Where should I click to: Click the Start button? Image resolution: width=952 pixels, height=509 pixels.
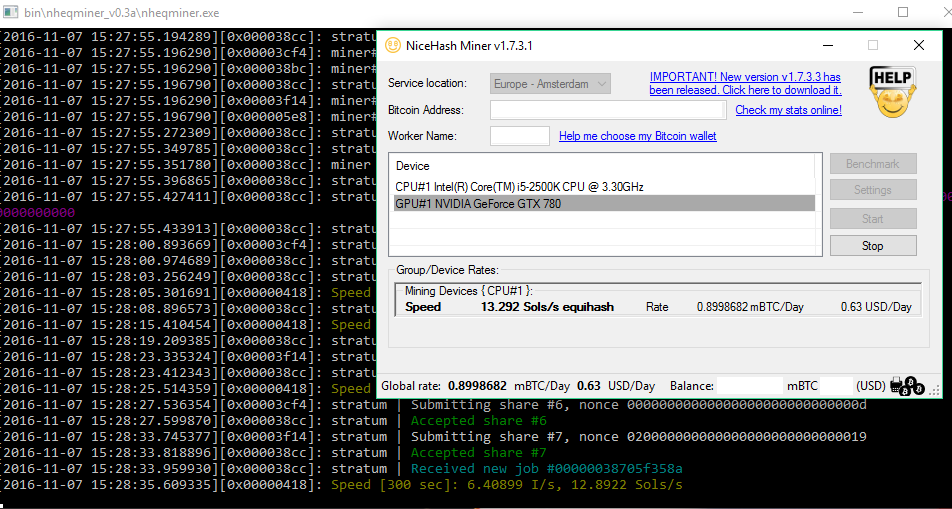click(x=872, y=219)
